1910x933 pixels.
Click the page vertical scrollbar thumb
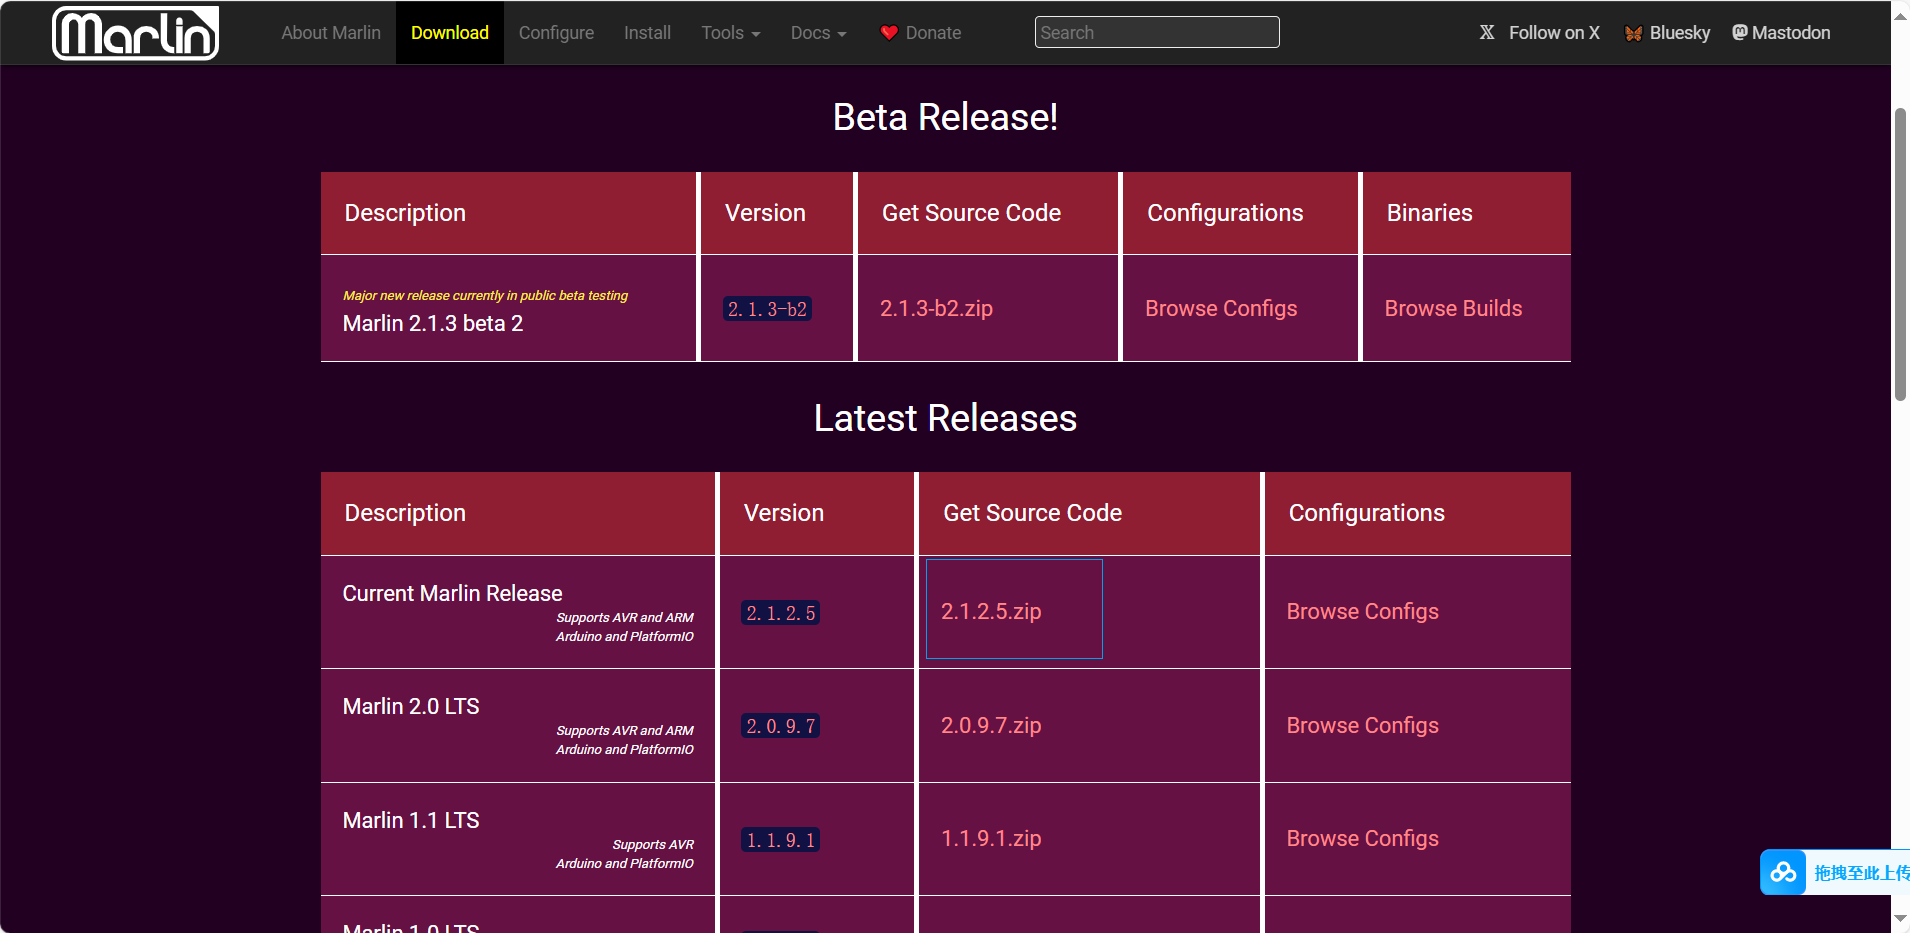pos(1900,254)
